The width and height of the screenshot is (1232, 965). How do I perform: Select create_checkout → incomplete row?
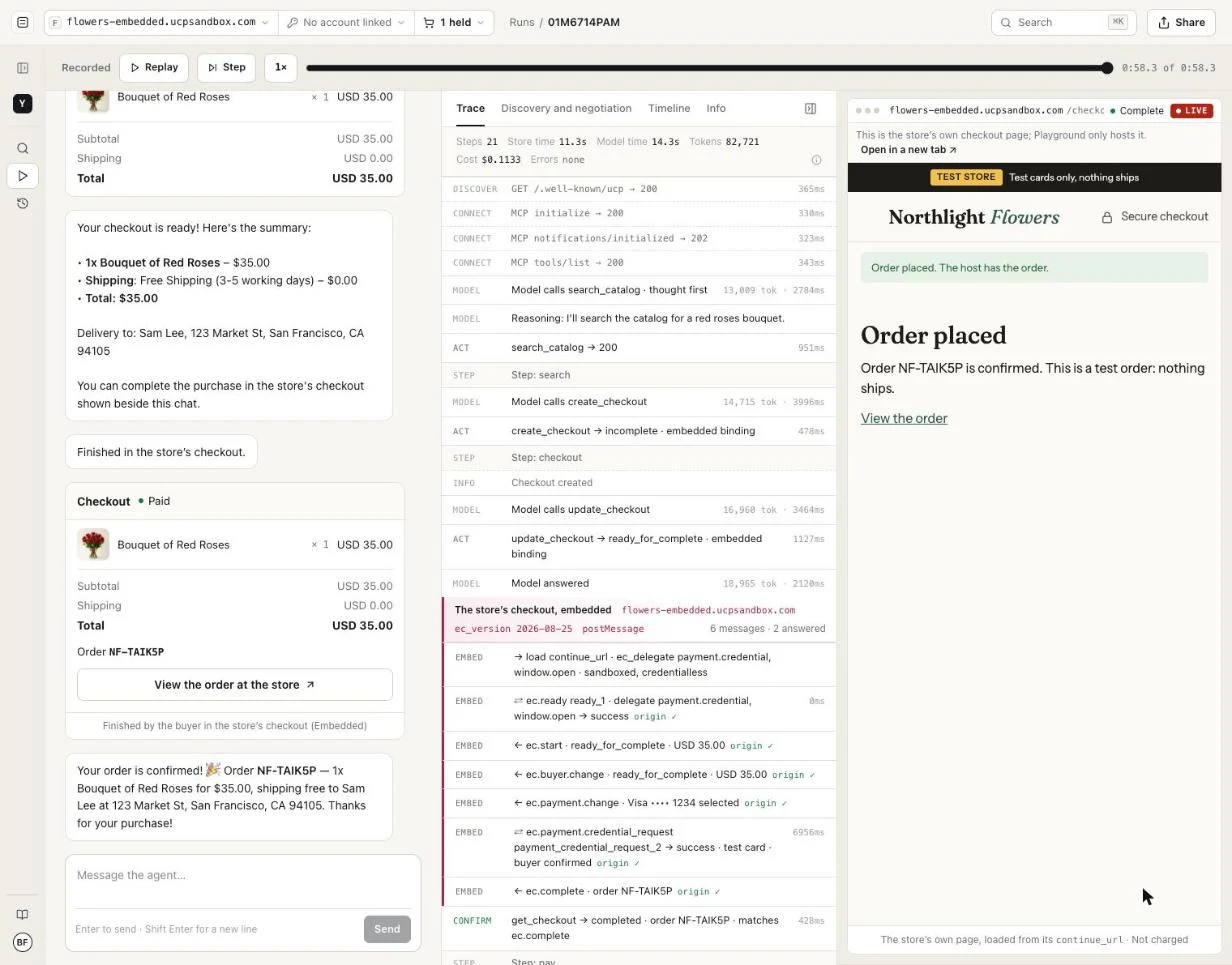639,431
